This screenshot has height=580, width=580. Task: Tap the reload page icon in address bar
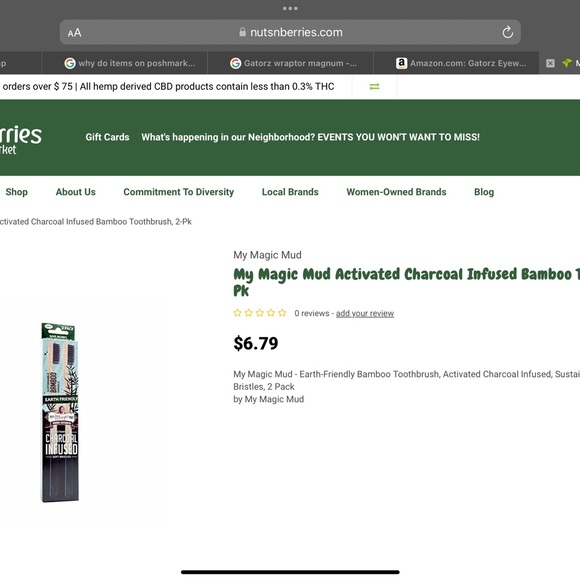click(508, 32)
